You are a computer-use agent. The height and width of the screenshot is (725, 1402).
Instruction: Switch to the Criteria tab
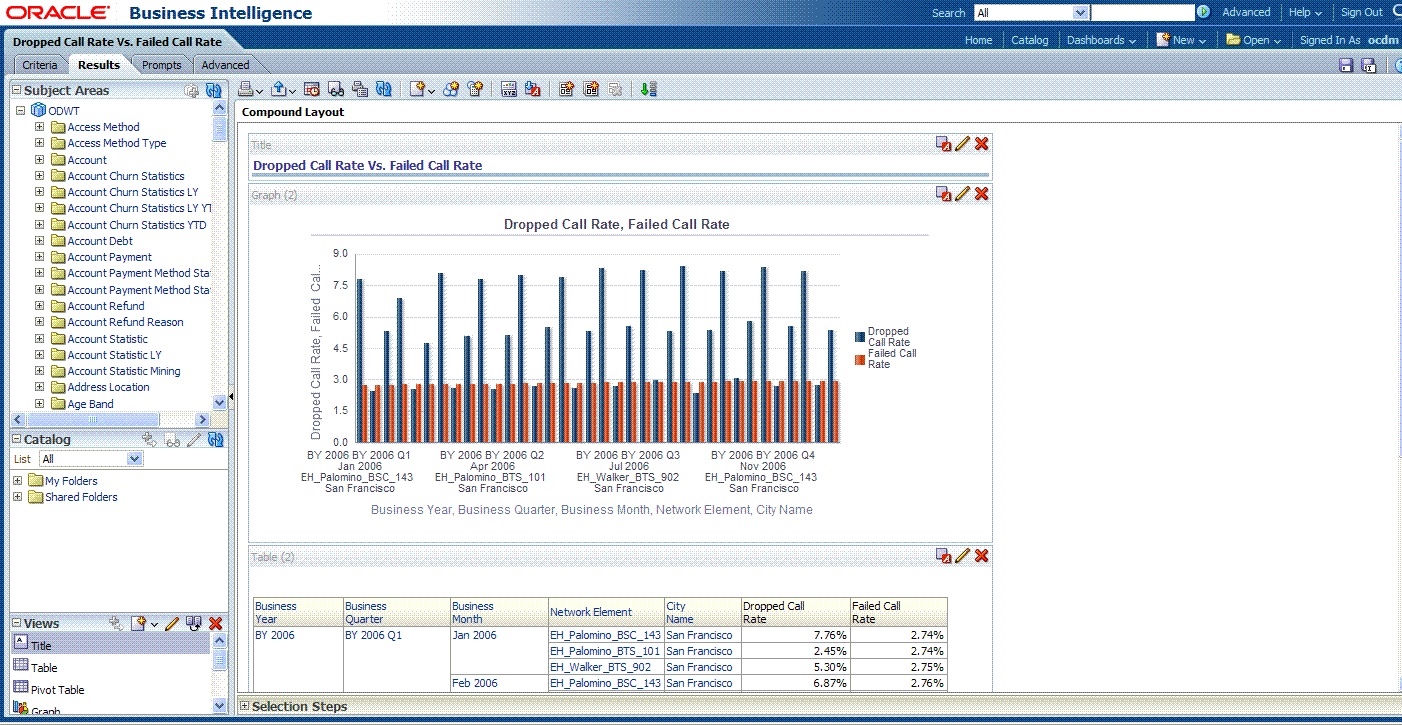pos(40,65)
